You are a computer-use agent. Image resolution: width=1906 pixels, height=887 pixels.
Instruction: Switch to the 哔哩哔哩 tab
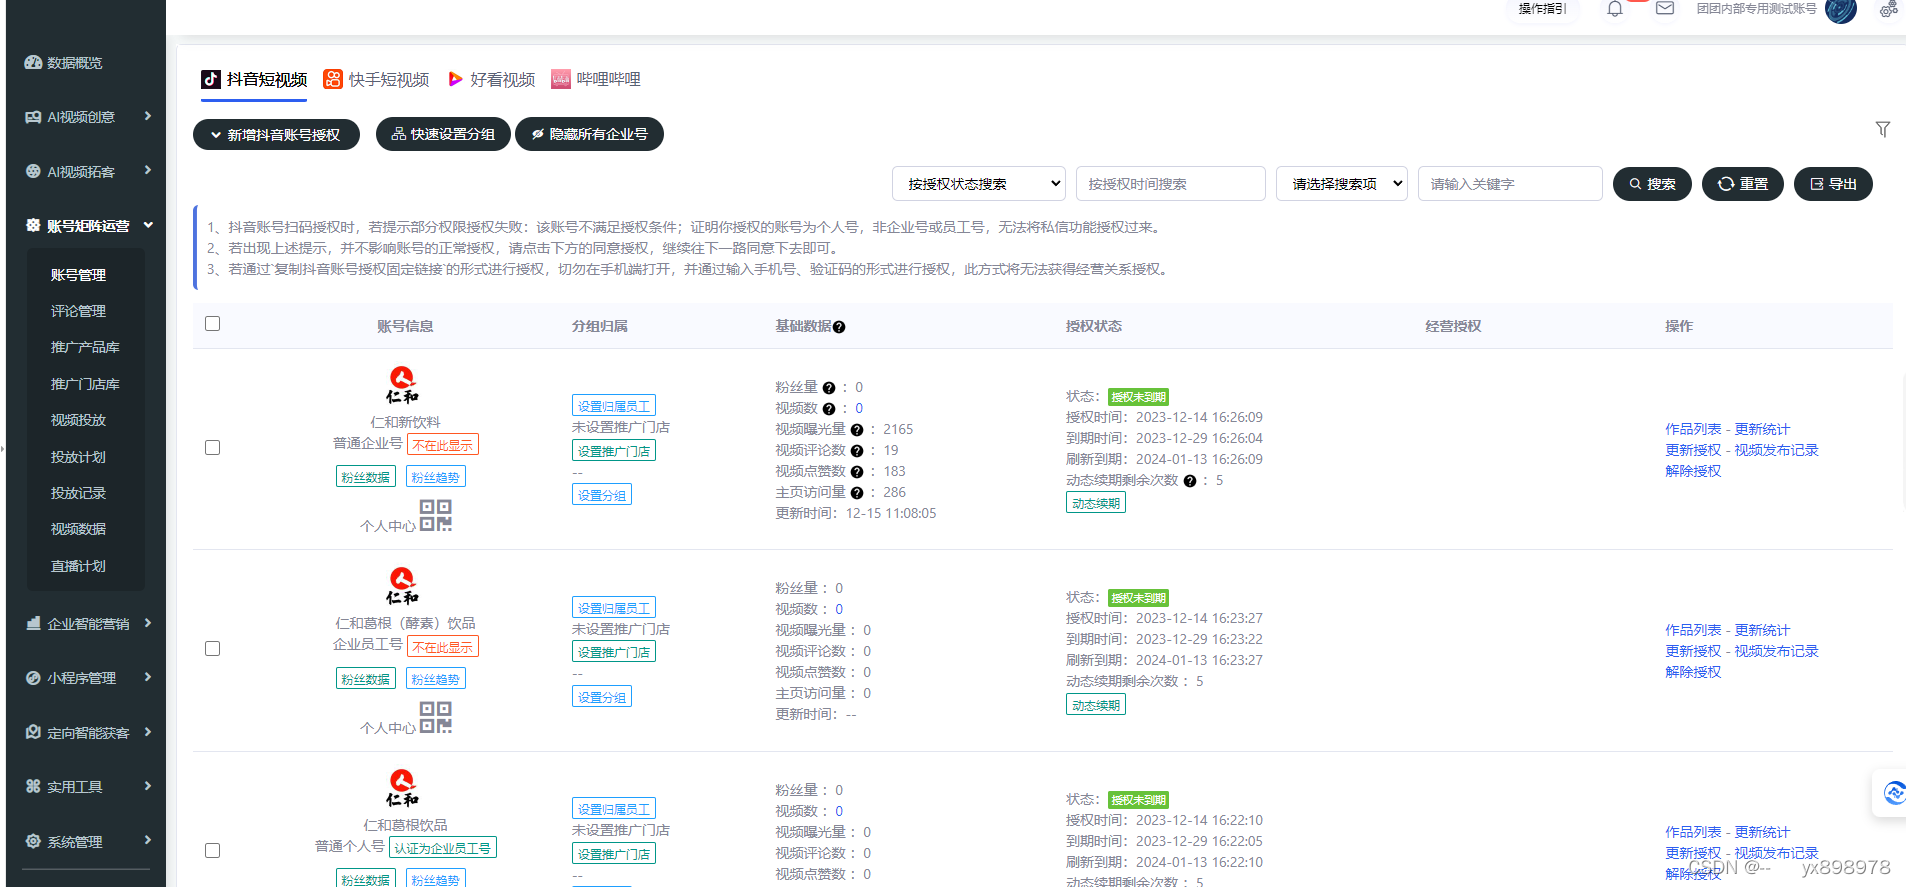(x=596, y=79)
